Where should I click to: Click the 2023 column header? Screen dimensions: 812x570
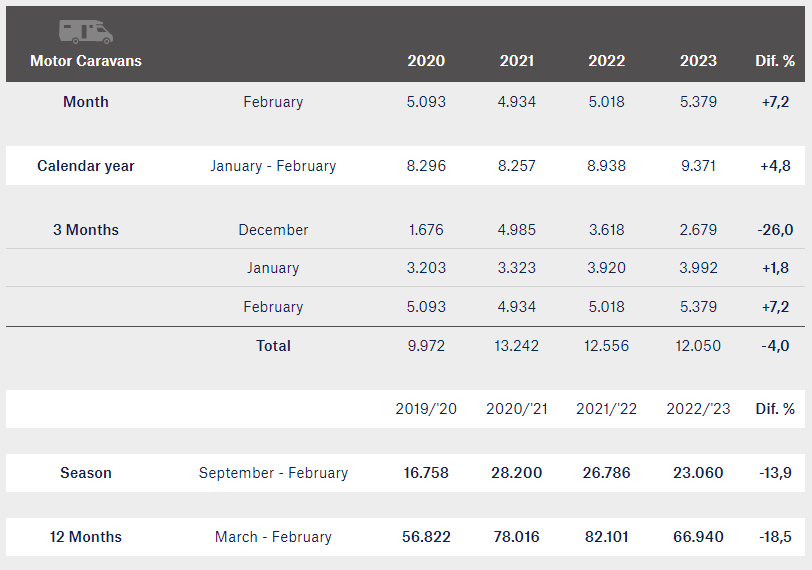[698, 61]
